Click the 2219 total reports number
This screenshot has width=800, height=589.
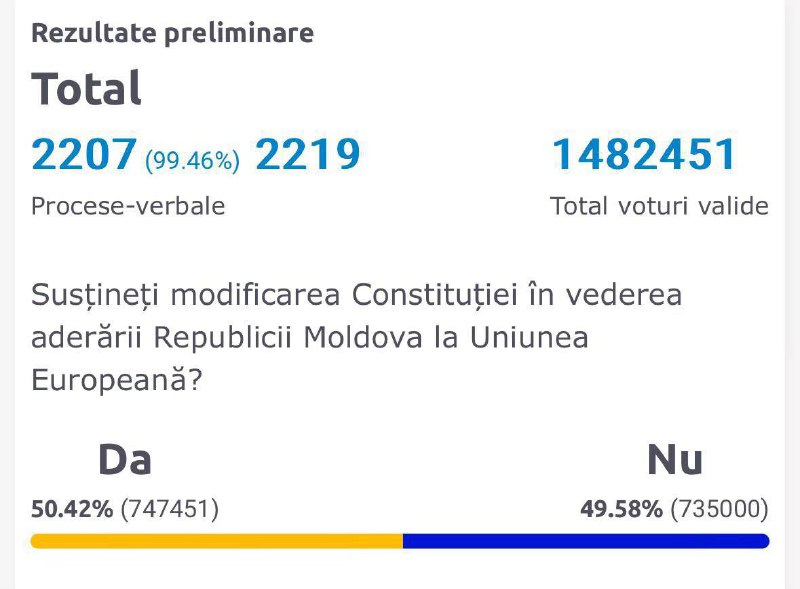coord(308,154)
